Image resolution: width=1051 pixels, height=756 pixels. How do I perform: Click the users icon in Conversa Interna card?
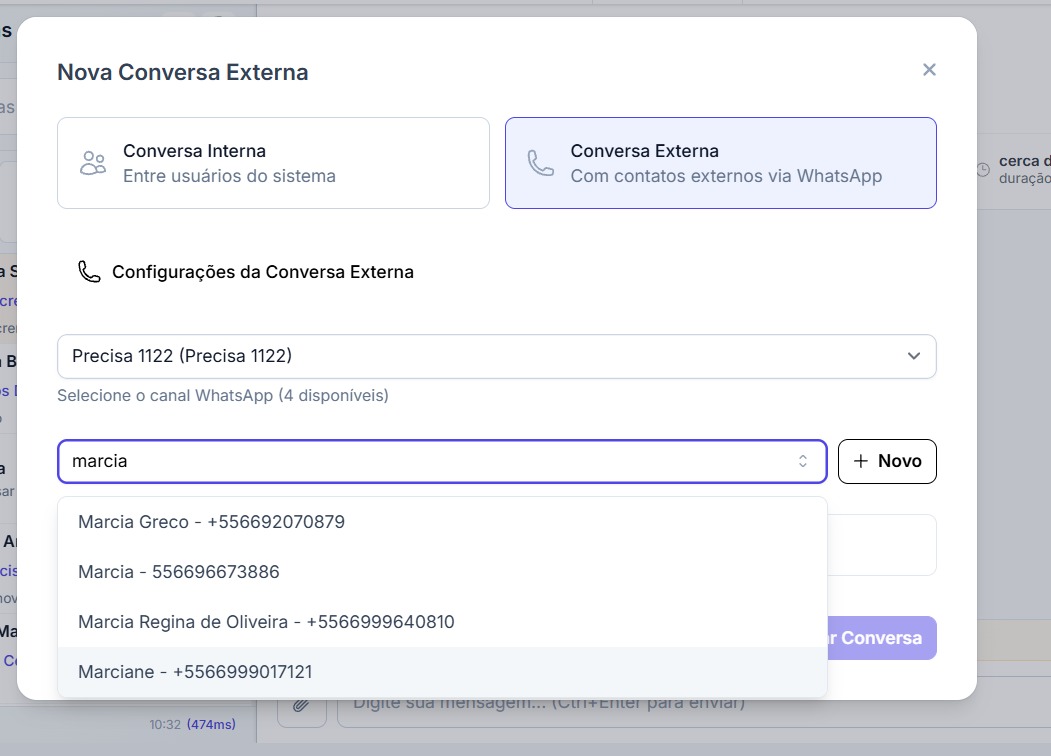(x=93, y=163)
